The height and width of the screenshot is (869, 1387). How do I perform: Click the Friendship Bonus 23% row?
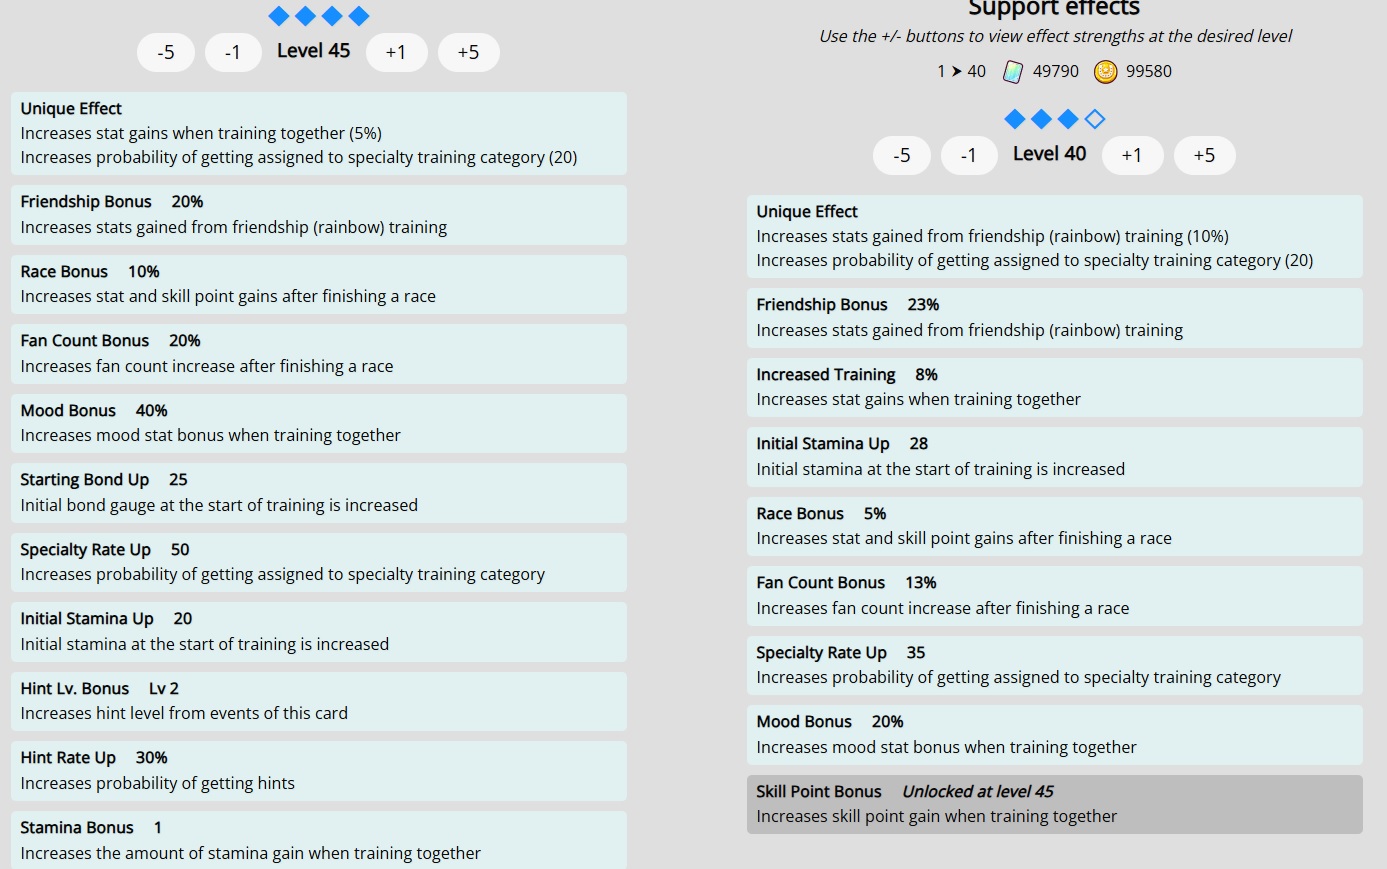click(x=1055, y=318)
